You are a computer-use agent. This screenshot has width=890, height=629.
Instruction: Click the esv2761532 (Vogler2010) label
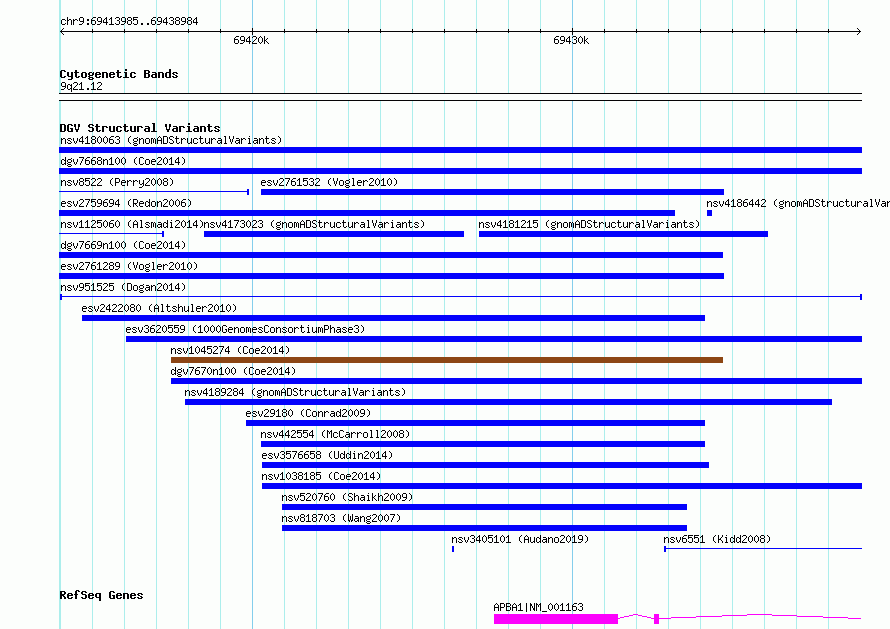coord(329,182)
